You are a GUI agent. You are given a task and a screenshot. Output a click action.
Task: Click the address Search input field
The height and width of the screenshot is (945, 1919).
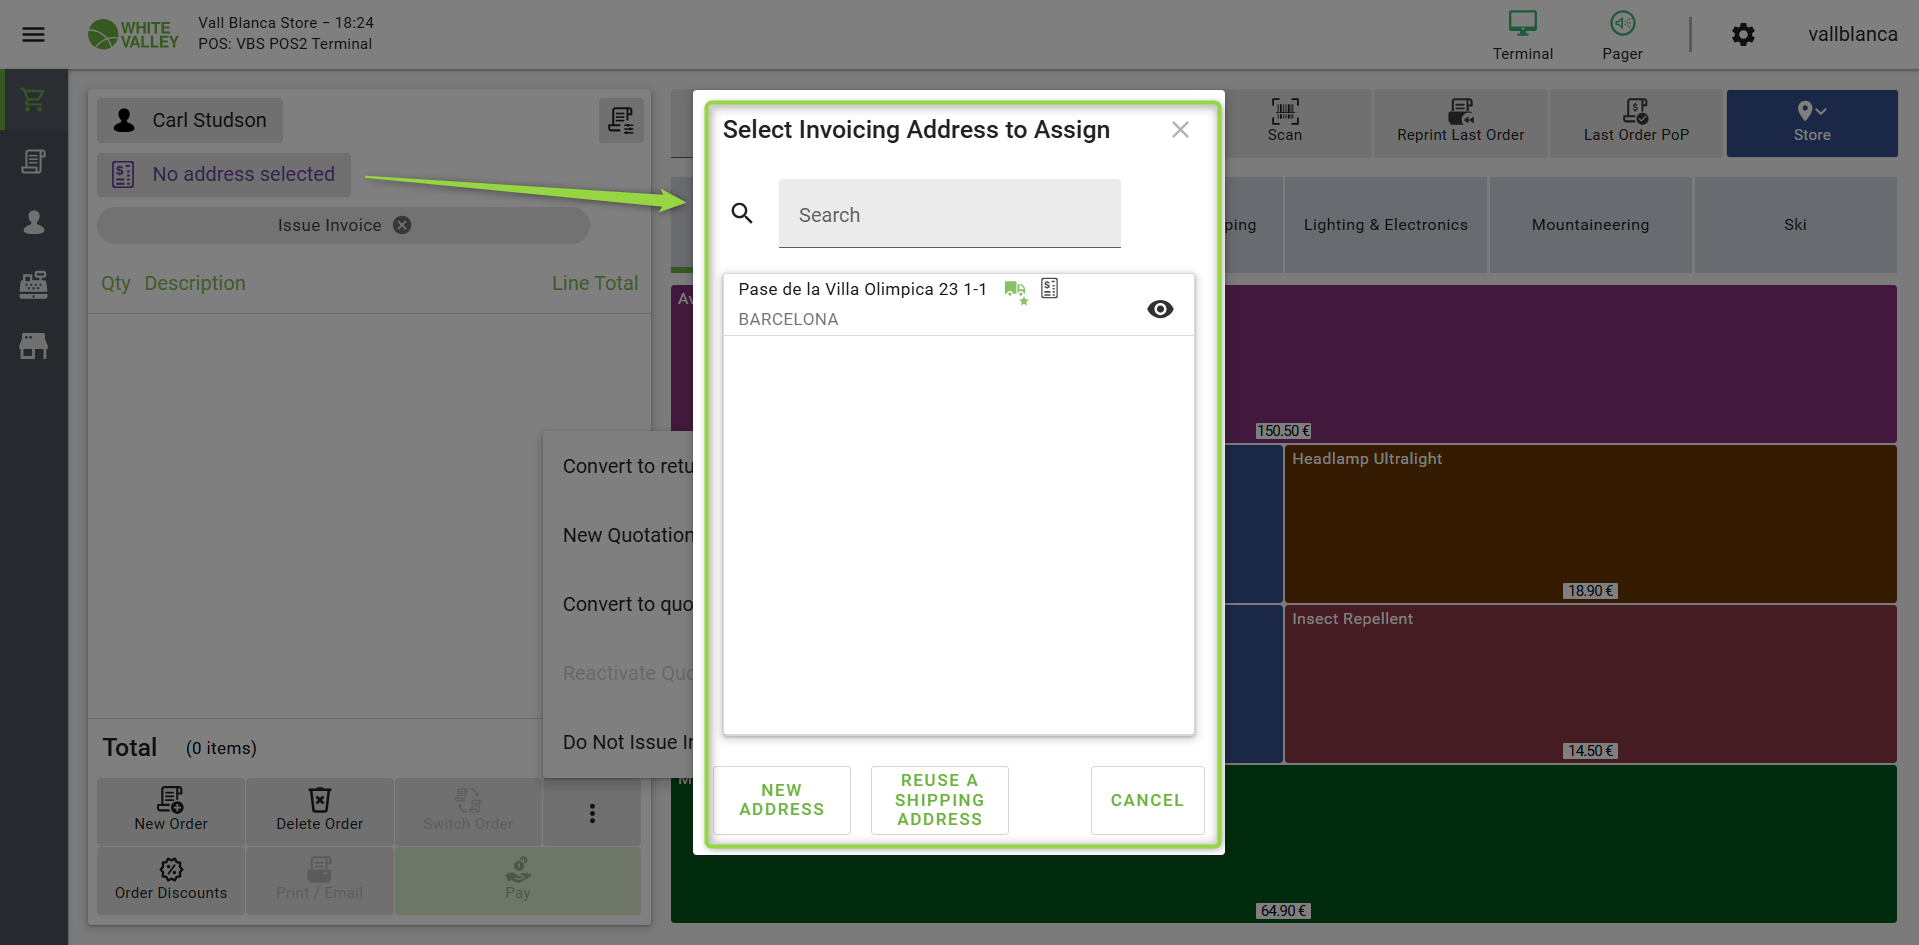tap(949, 215)
